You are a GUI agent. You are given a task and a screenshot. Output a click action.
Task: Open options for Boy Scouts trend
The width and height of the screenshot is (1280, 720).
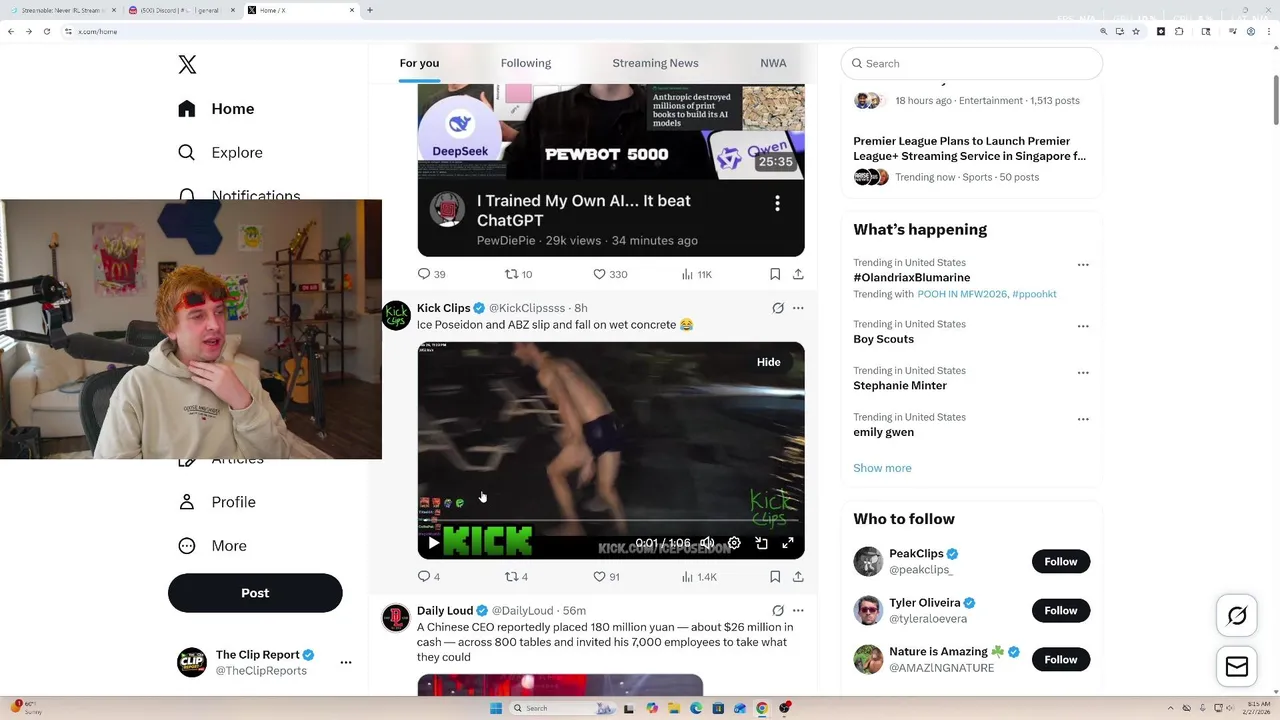pos(1083,326)
